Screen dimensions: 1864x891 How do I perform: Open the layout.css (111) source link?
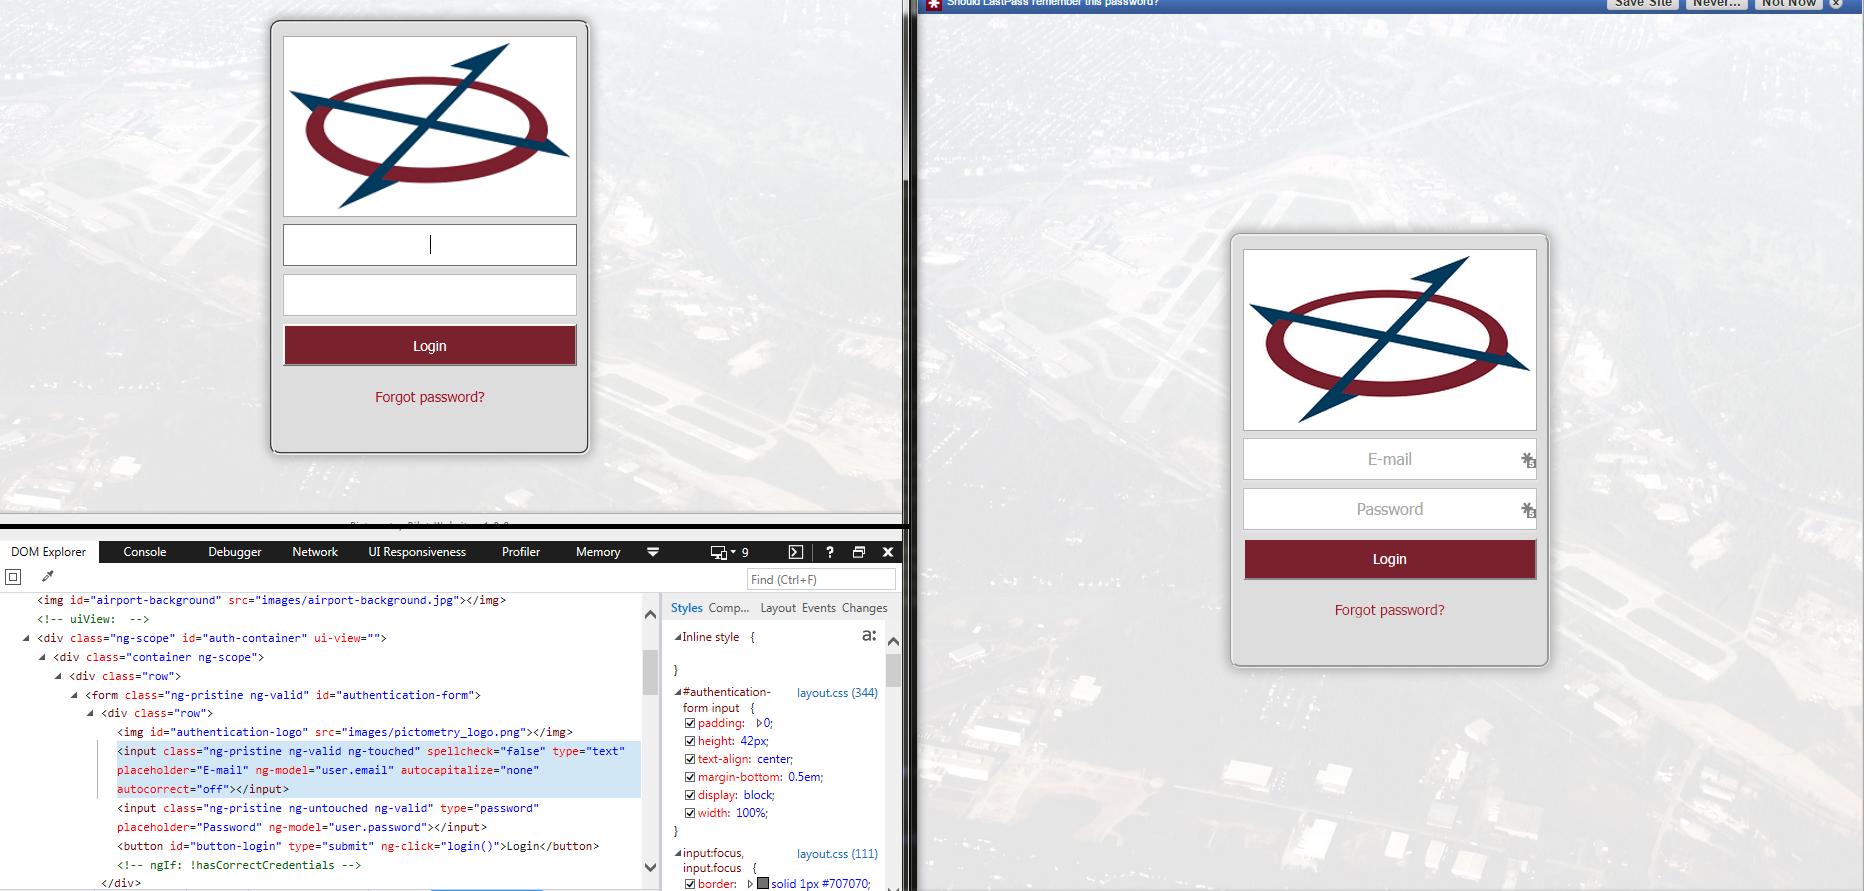point(837,854)
